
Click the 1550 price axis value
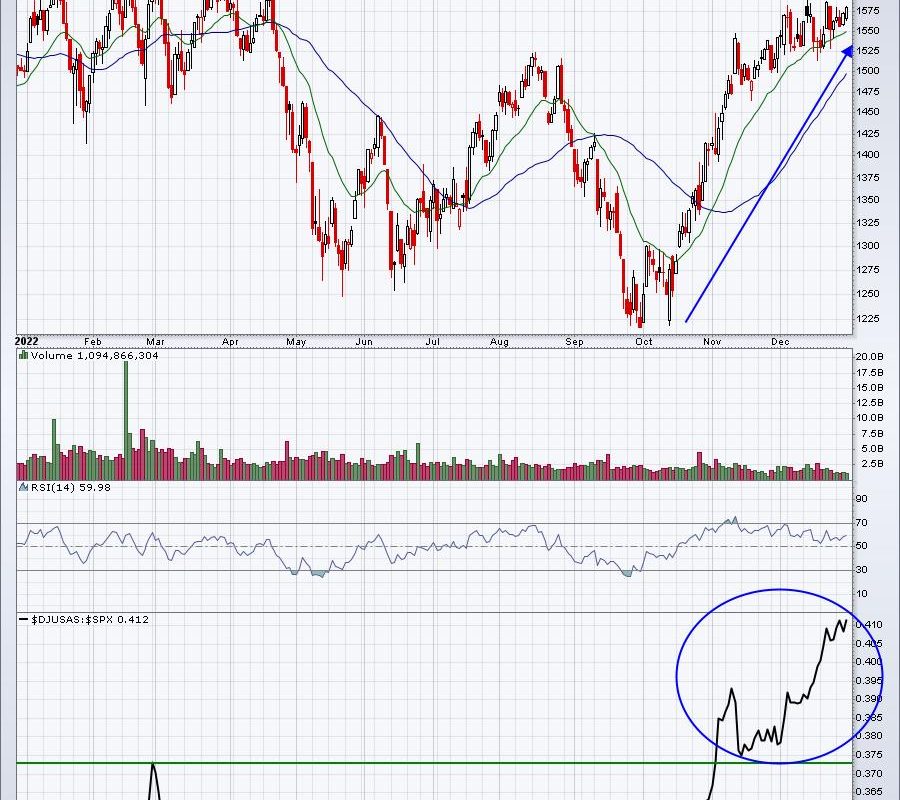pos(868,30)
